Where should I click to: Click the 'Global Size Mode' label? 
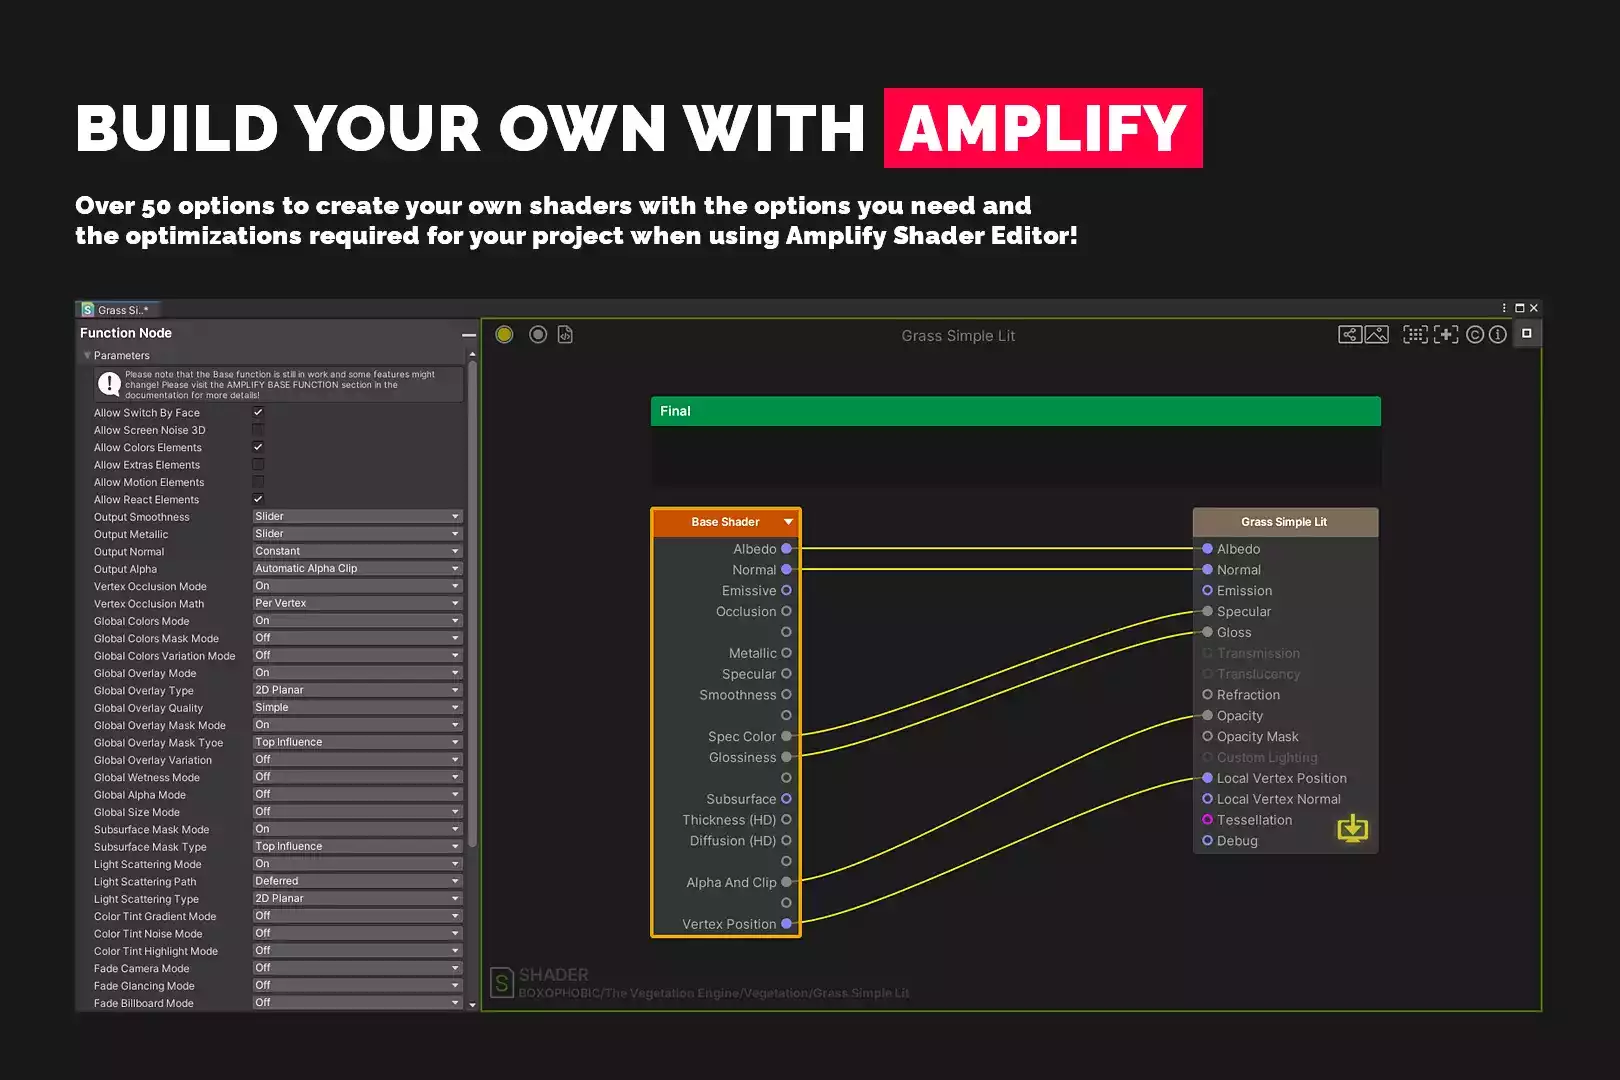click(137, 812)
